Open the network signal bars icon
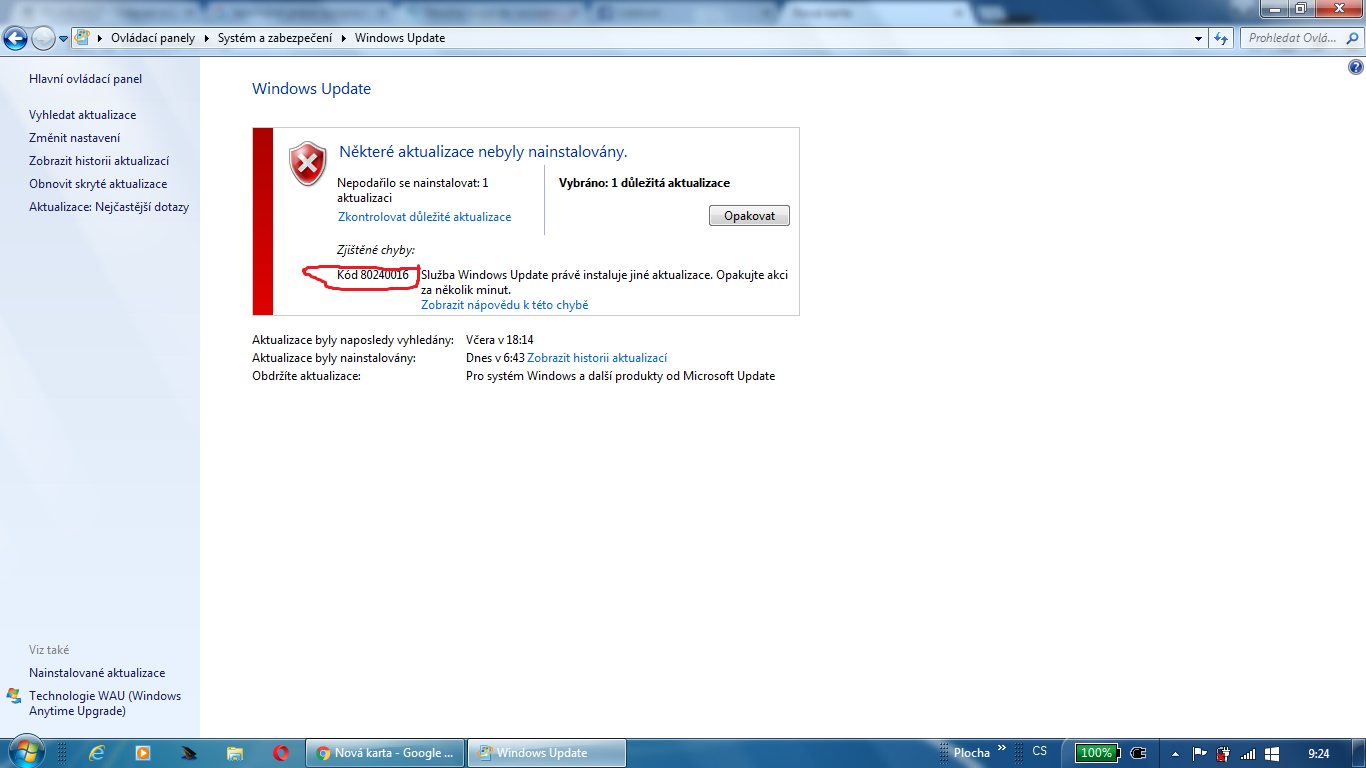Screen dimensions: 1366x768 [1248, 753]
